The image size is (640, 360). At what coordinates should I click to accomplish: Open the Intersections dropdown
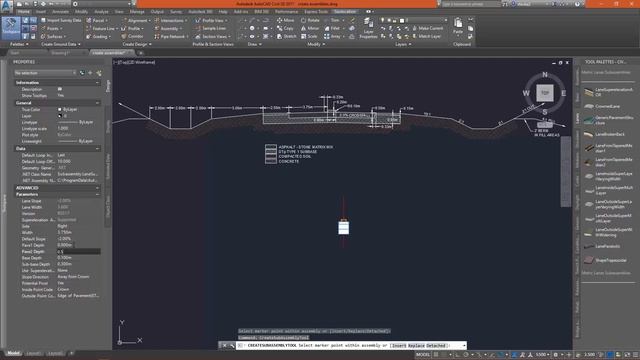click(x=171, y=20)
